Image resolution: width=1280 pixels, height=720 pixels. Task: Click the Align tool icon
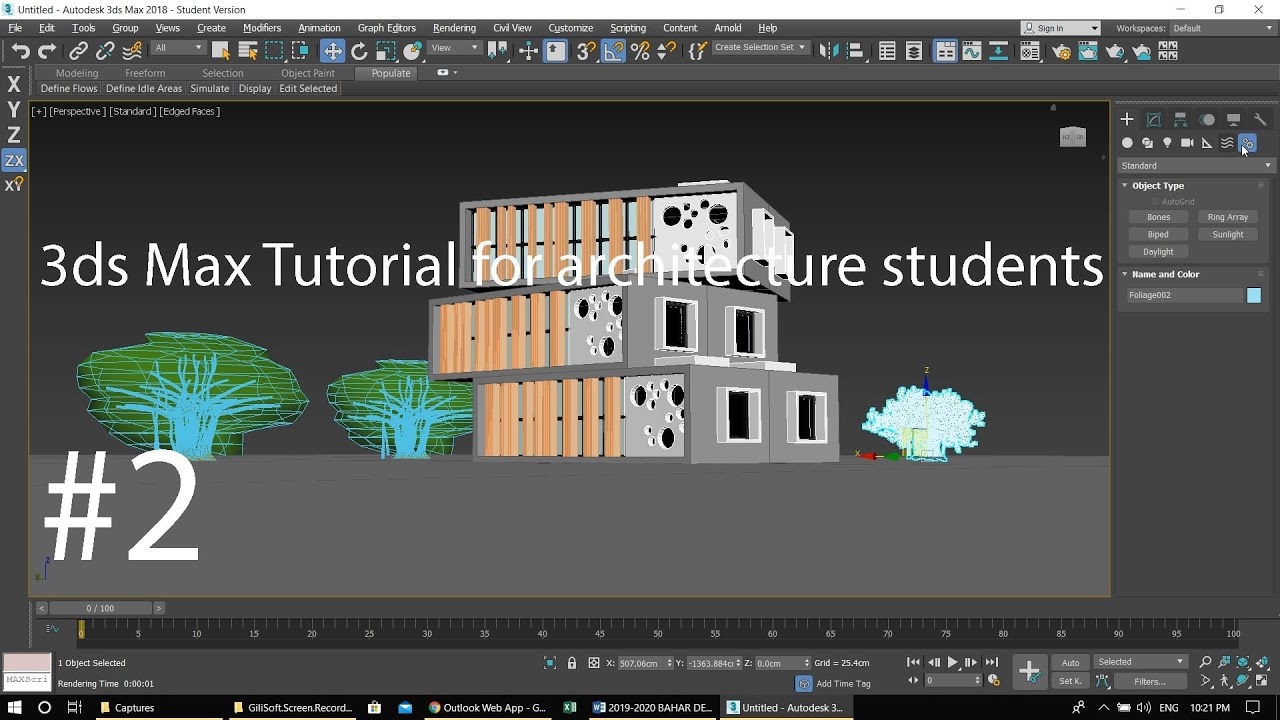pyautogui.click(x=855, y=51)
